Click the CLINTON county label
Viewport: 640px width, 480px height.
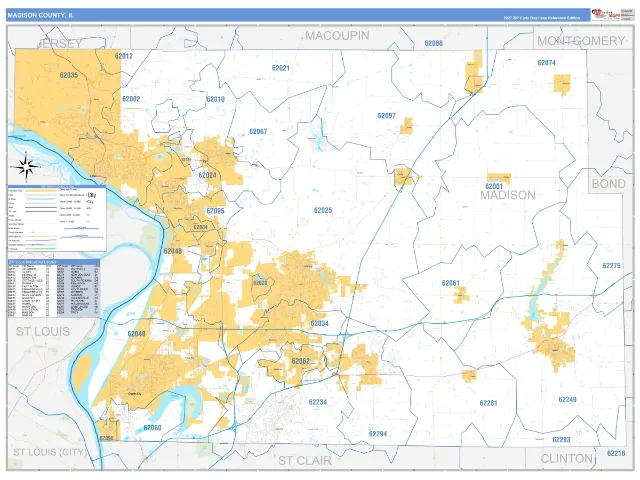click(566, 459)
